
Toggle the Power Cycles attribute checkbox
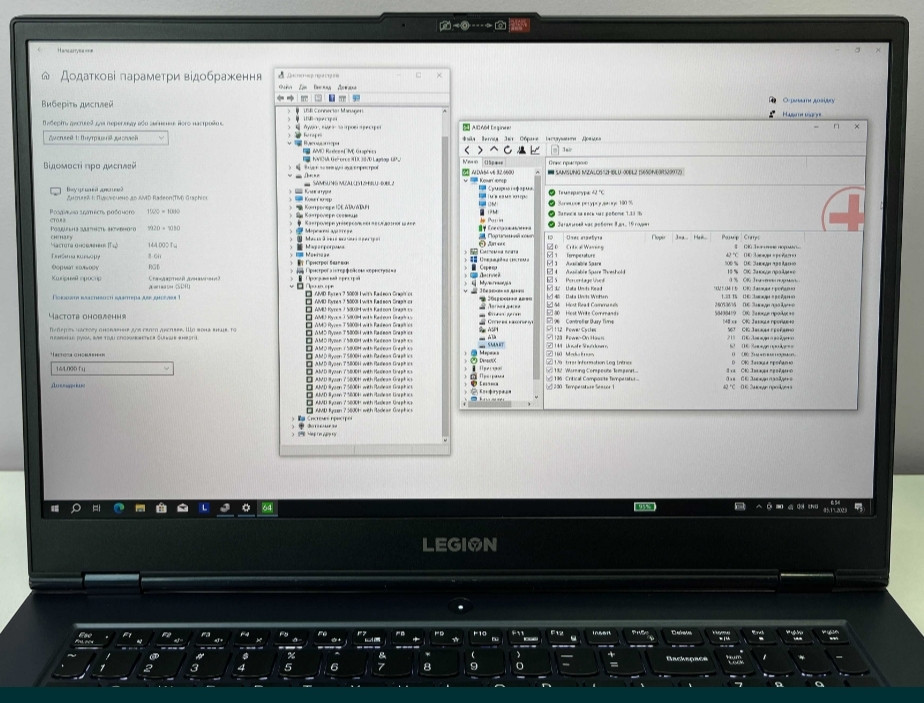[550, 329]
